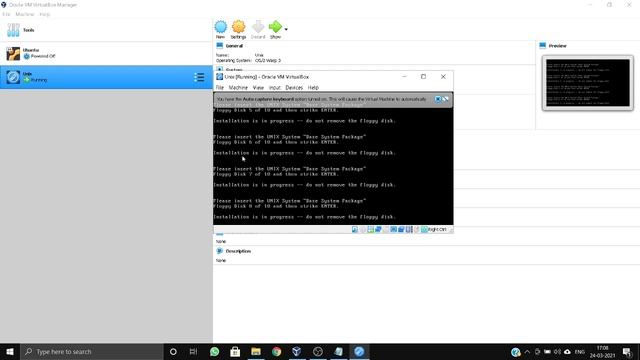This screenshot has width=640, height=360.
Task: Click the optical drive status icon
Action: 362,229
